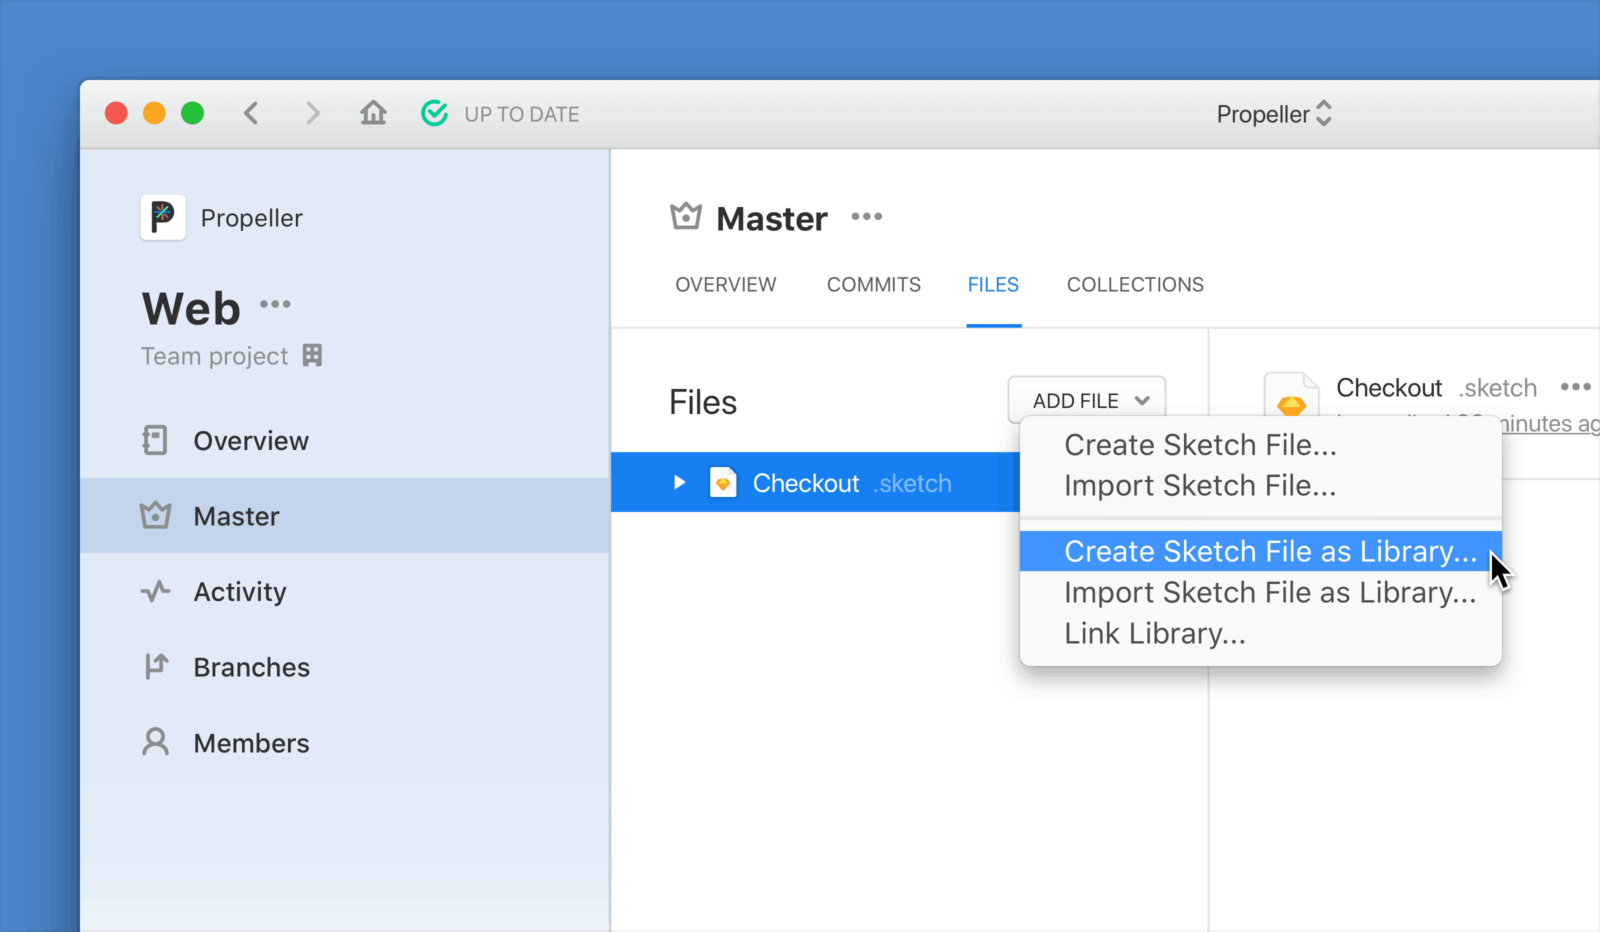This screenshot has width=1600, height=932.
Task: Open Activity in the sidebar
Action: 345,591
